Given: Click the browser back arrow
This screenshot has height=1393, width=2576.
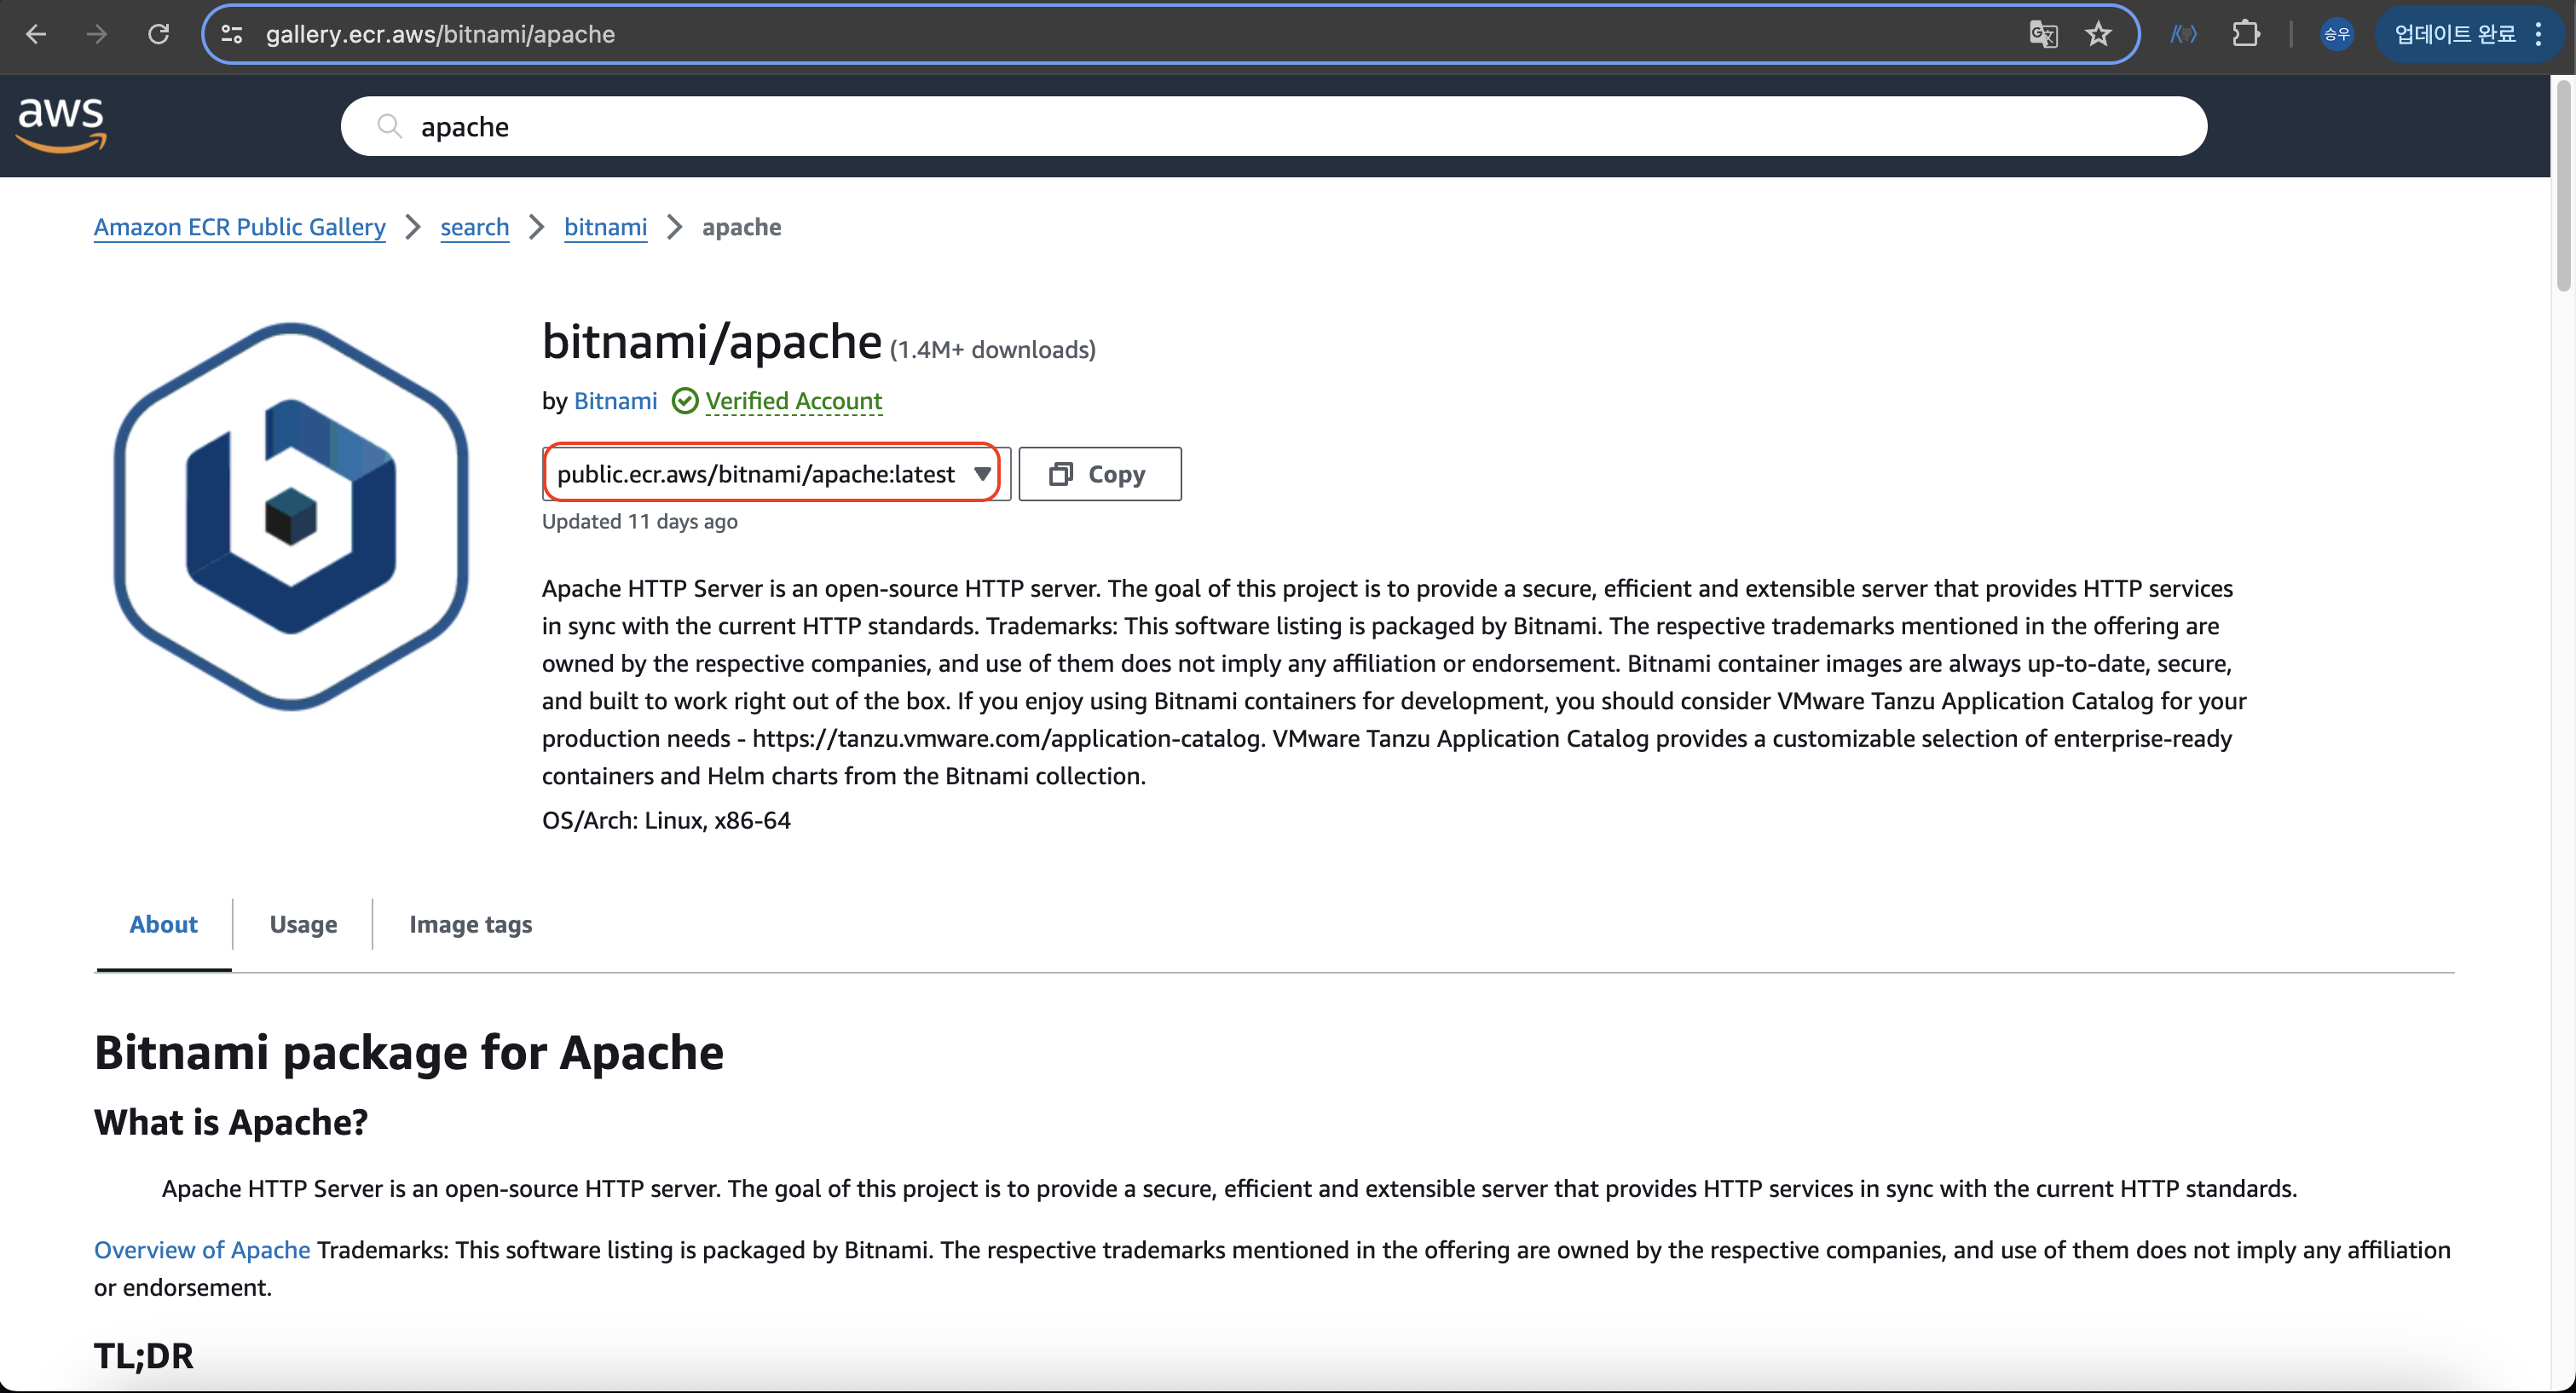Looking at the screenshot, I should coord(36,34).
